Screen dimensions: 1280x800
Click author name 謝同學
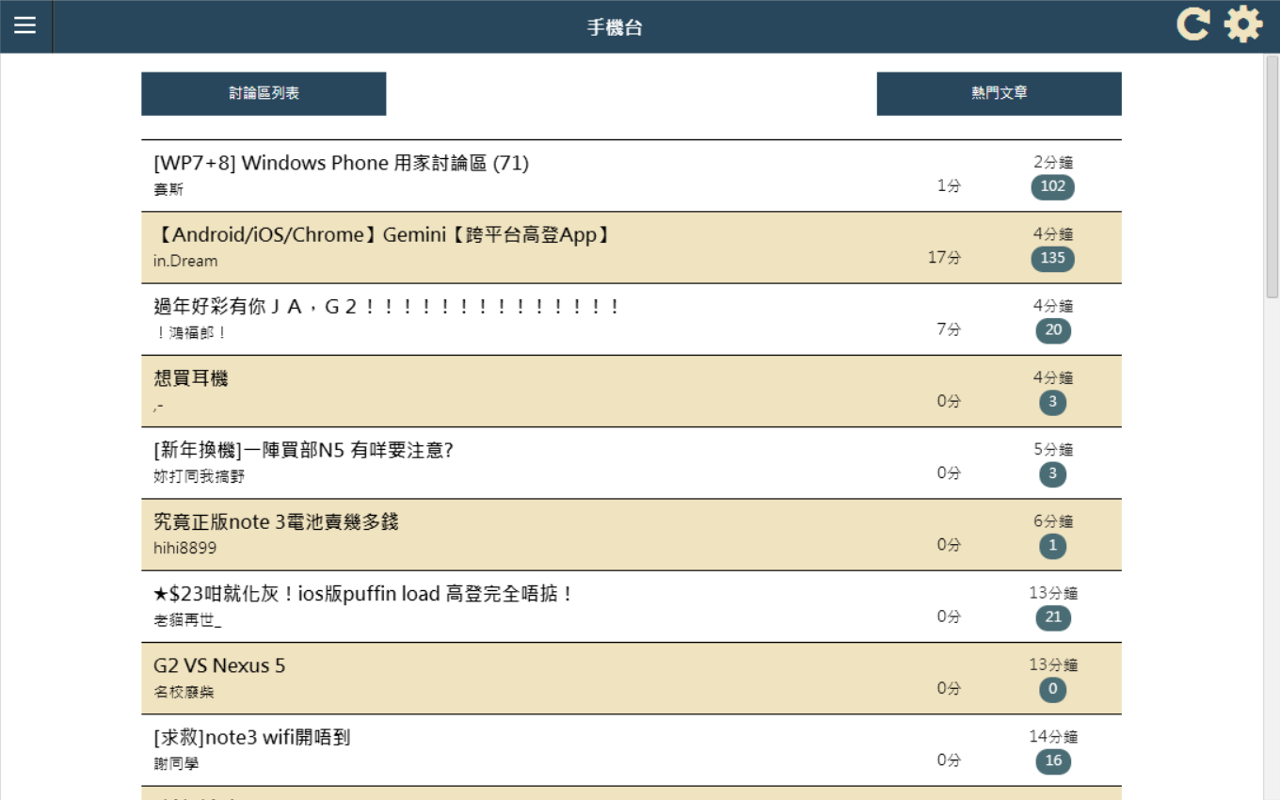coord(177,765)
